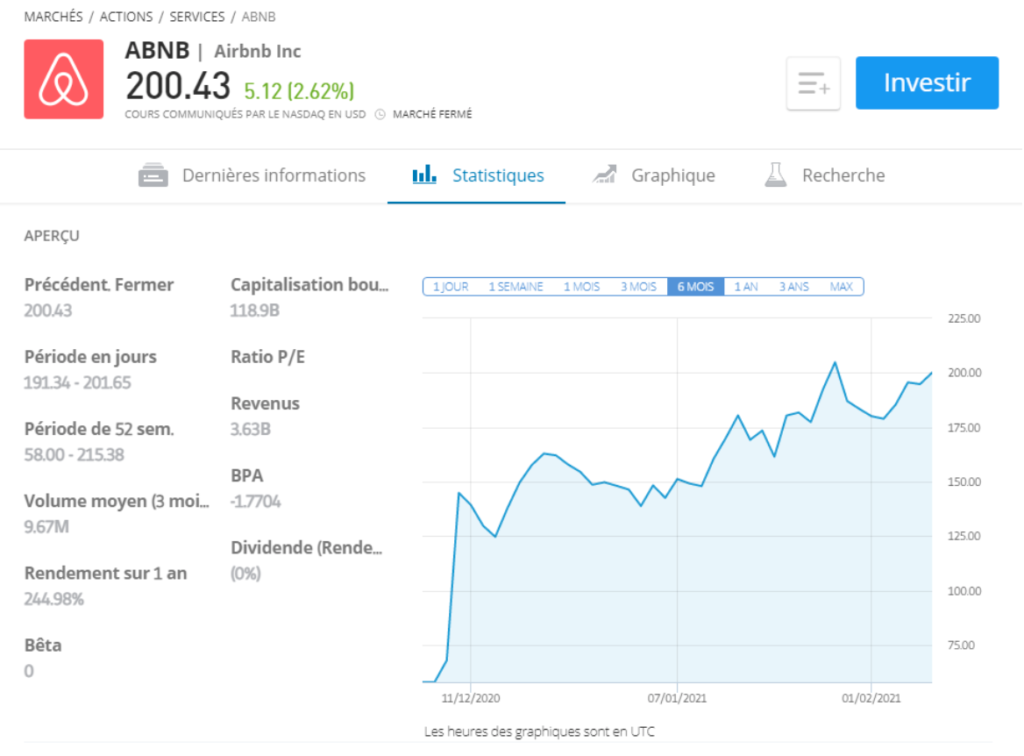Click the Revenus value 3.63B
The width and height of the screenshot is (1024, 756).
click(x=250, y=429)
